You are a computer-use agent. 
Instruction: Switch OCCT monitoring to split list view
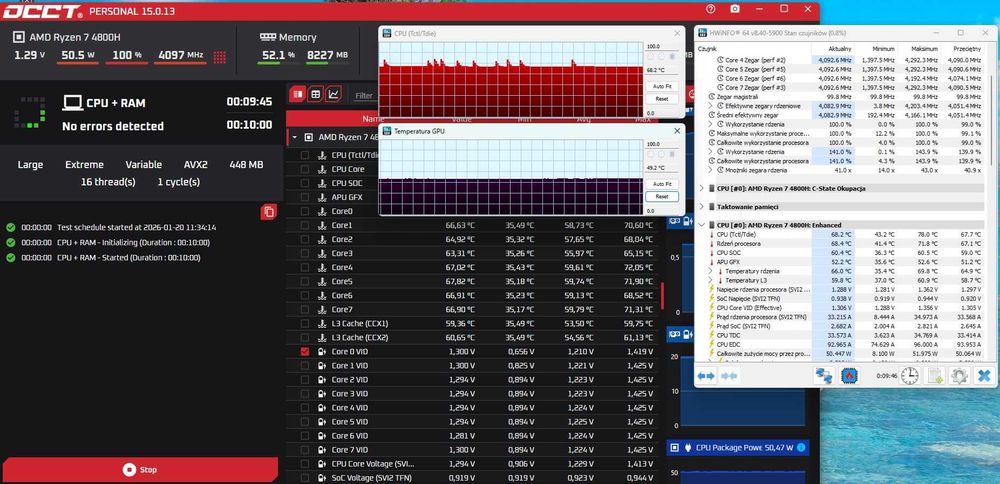(297, 94)
